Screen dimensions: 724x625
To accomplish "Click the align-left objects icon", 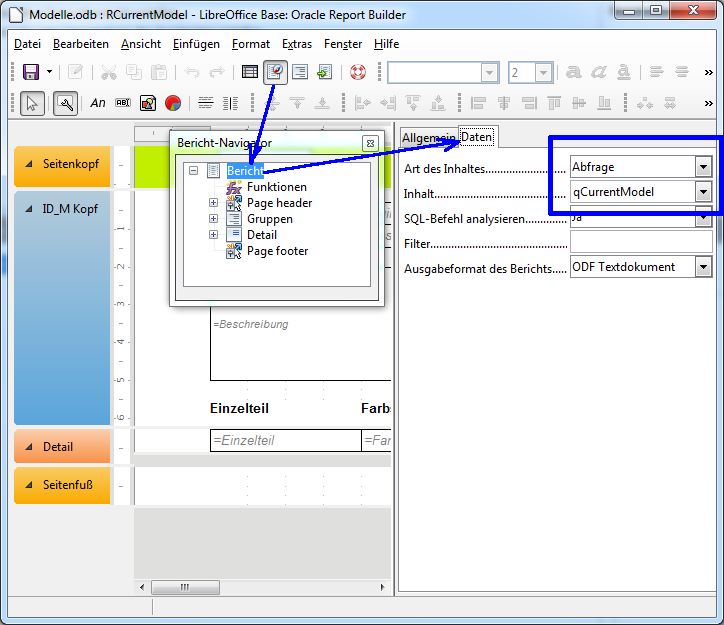I will pyautogui.click(x=478, y=103).
